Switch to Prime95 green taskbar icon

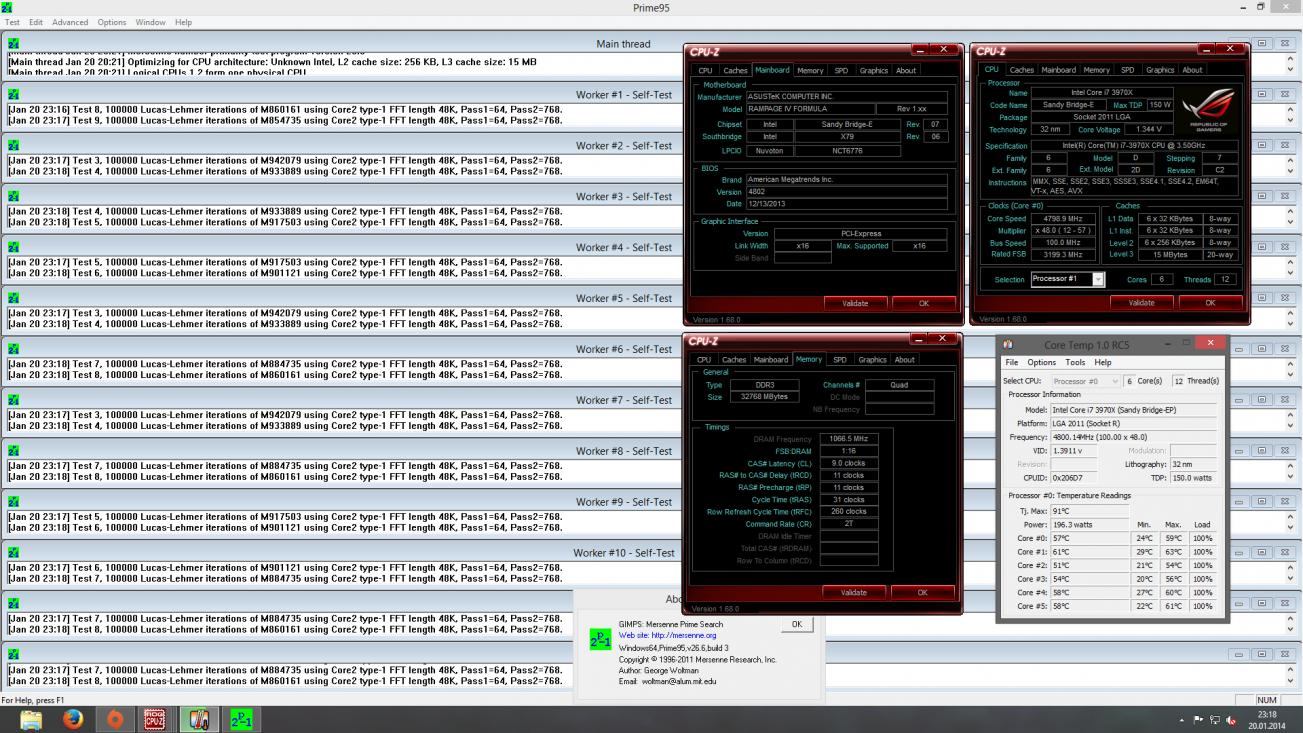pyautogui.click(x=241, y=719)
